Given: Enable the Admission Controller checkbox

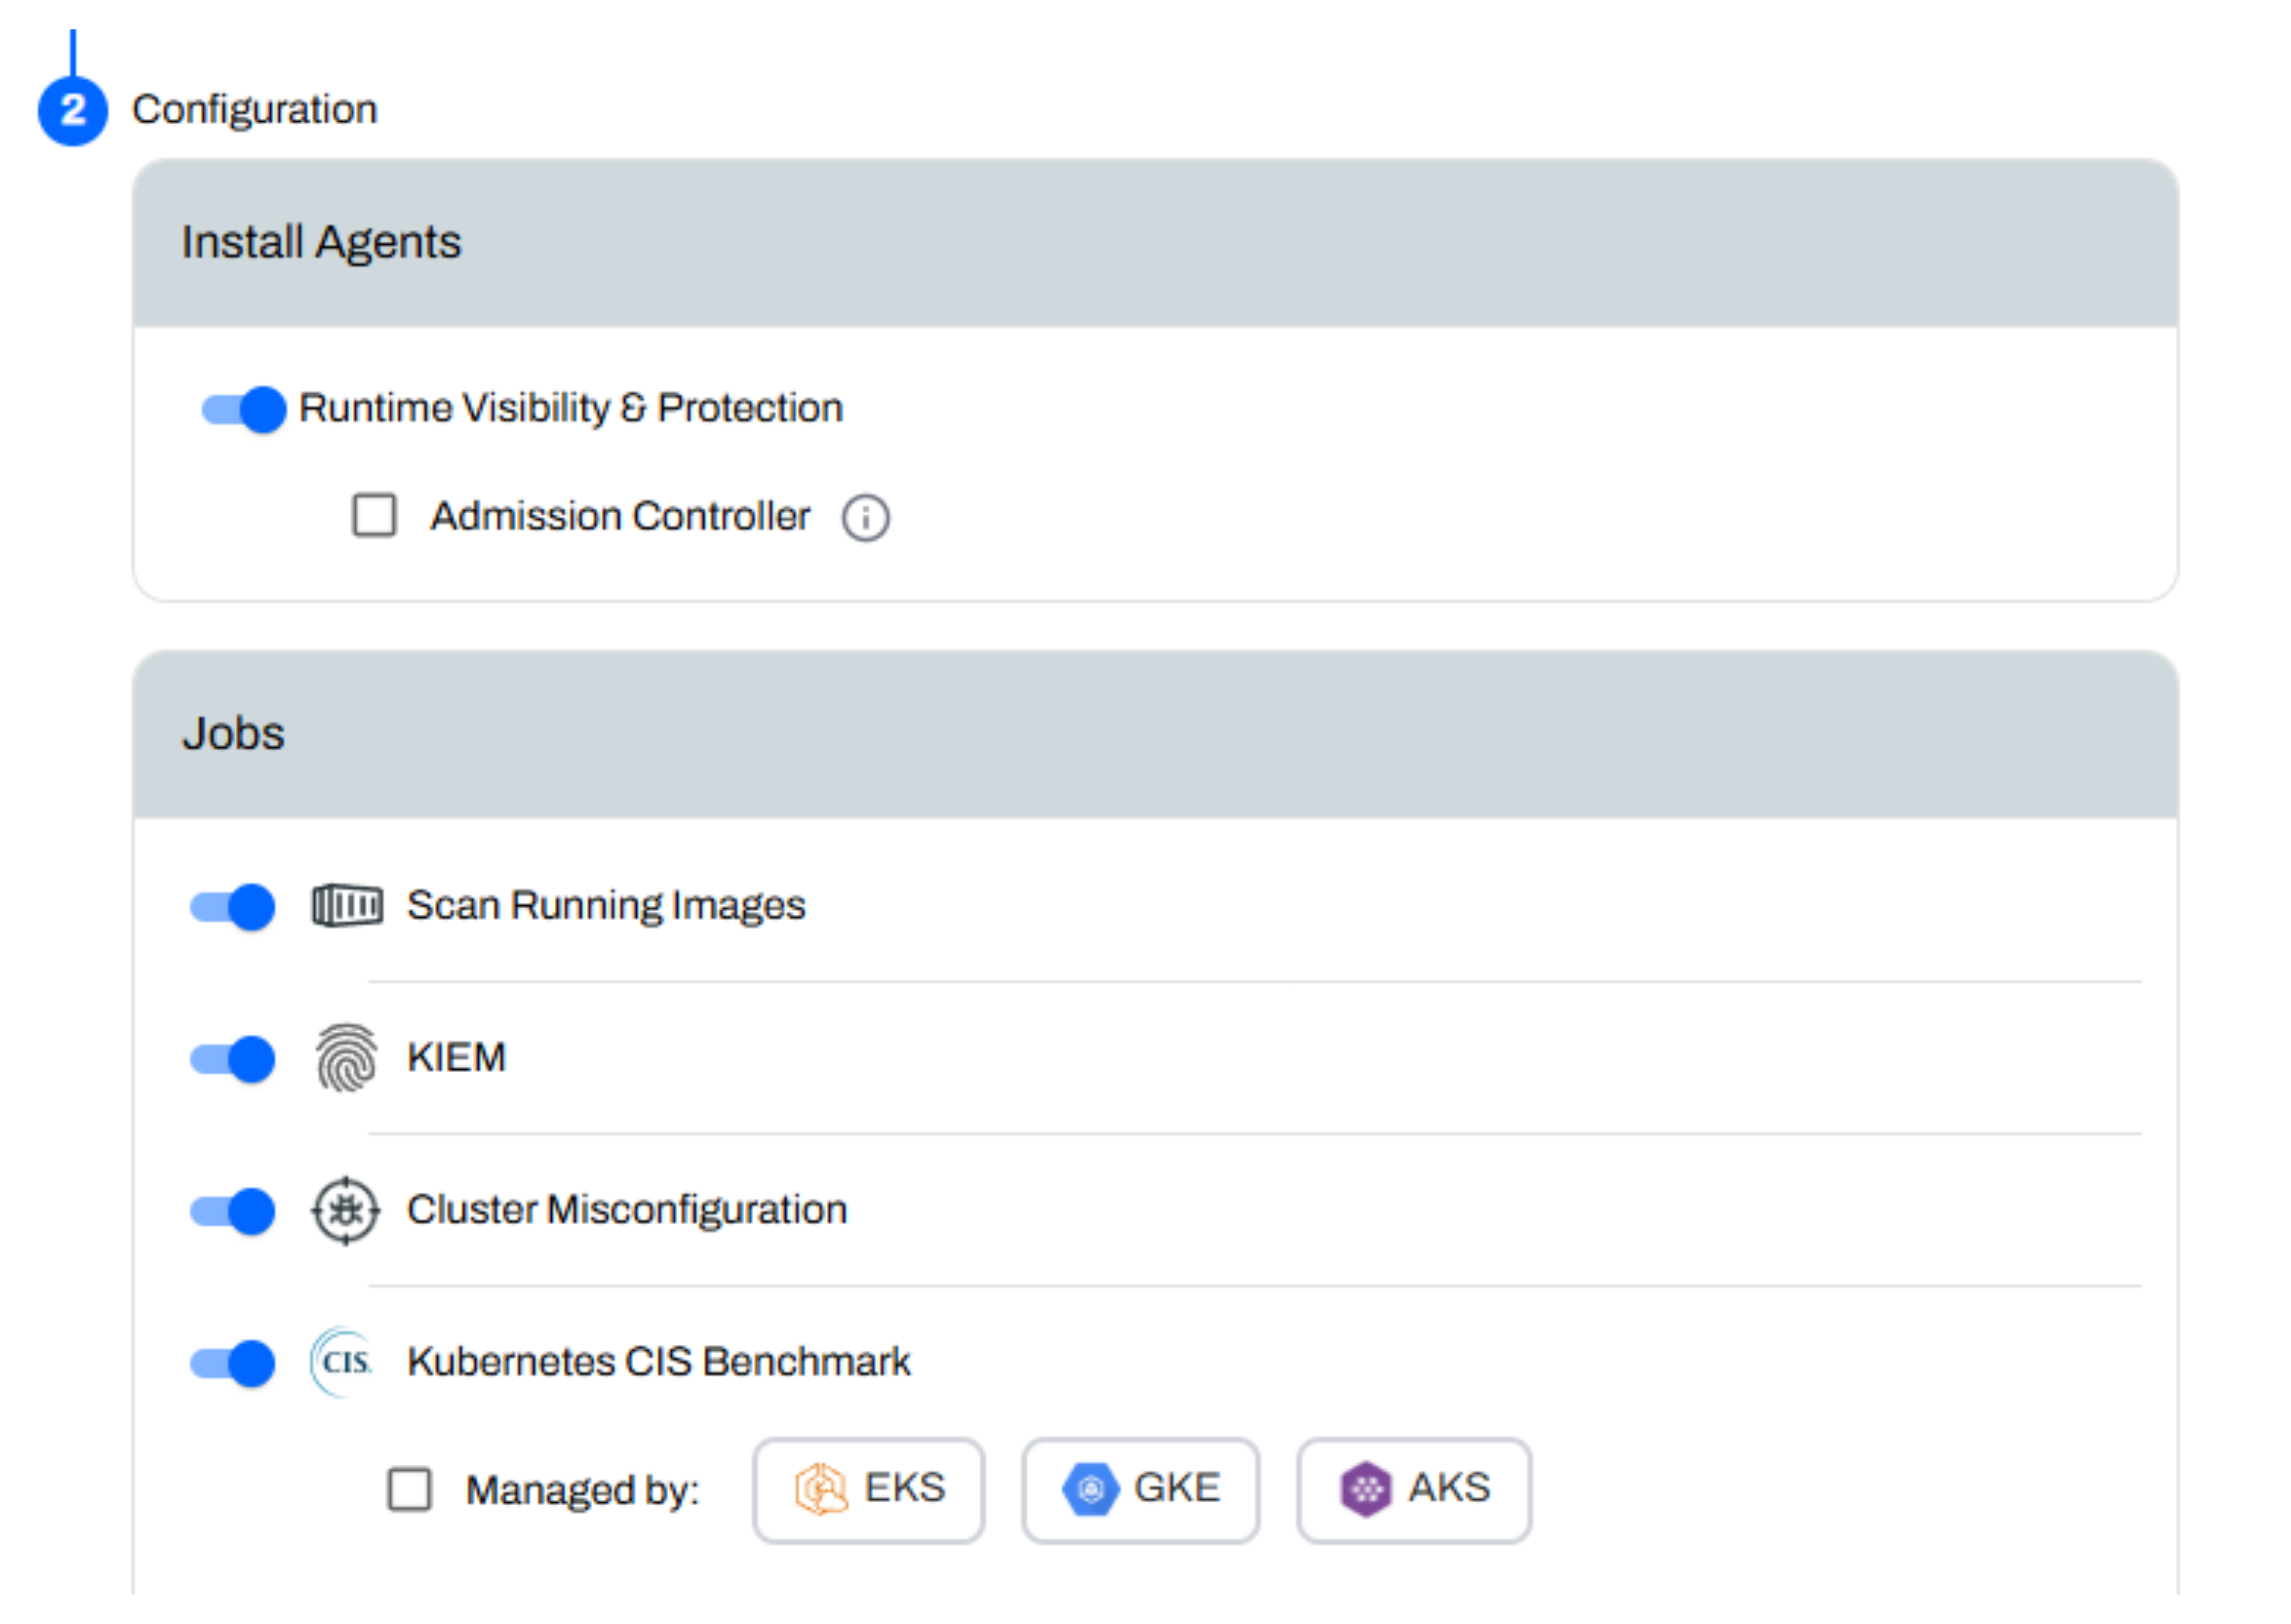Looking at the screenshot, I should pyautogui.click(x=375, y=516).
